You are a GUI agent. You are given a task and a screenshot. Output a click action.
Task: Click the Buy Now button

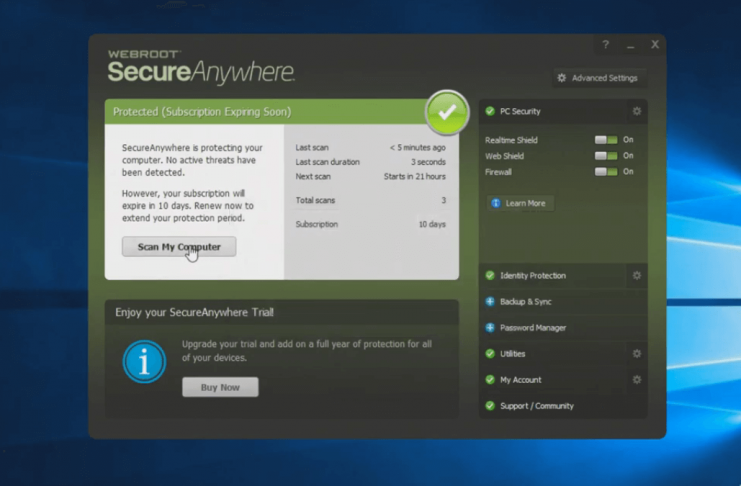[x=220, y=387]
